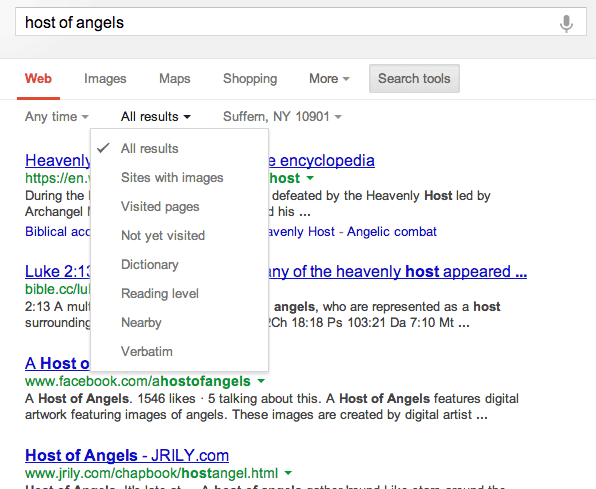The height and width of the screenshot is (489, 596).
Task: Toggle the Search tools button
Action: pos(414,78)
